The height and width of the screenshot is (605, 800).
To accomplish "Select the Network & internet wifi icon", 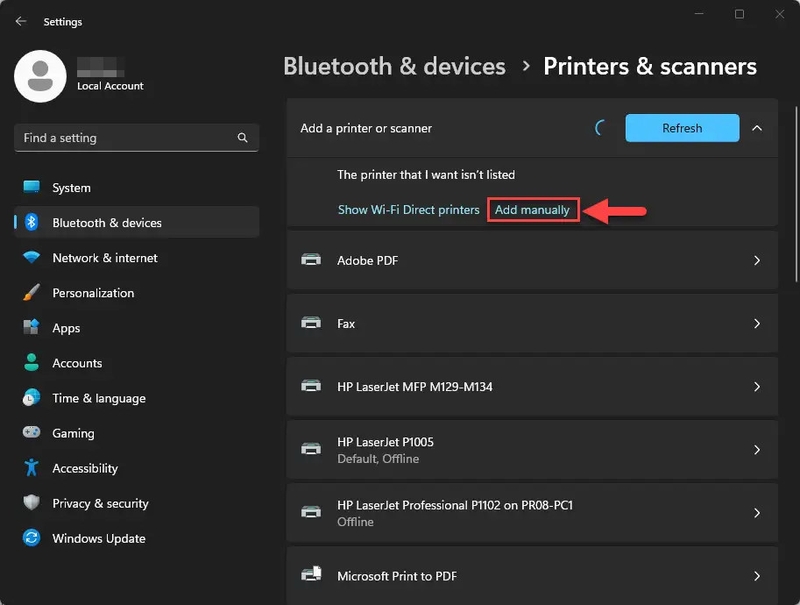I will pyautogui.click(x=32, y=258).
